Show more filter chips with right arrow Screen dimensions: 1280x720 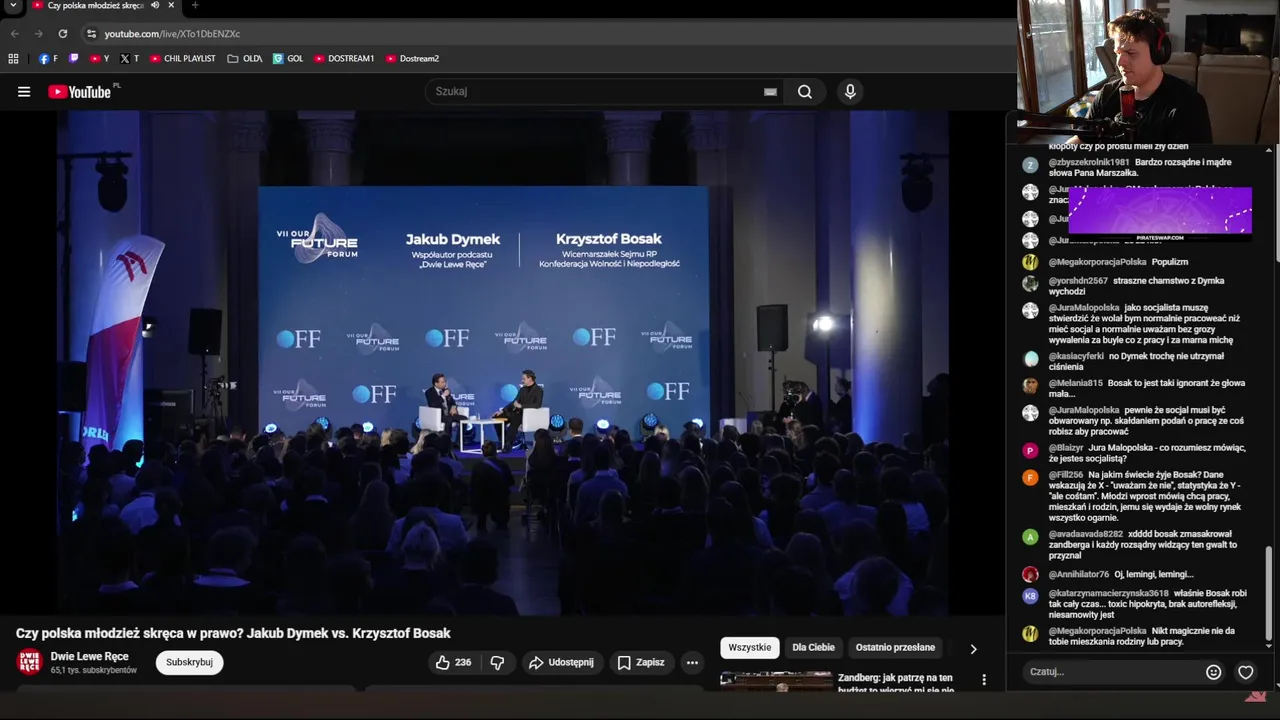[x=973, y=649]
